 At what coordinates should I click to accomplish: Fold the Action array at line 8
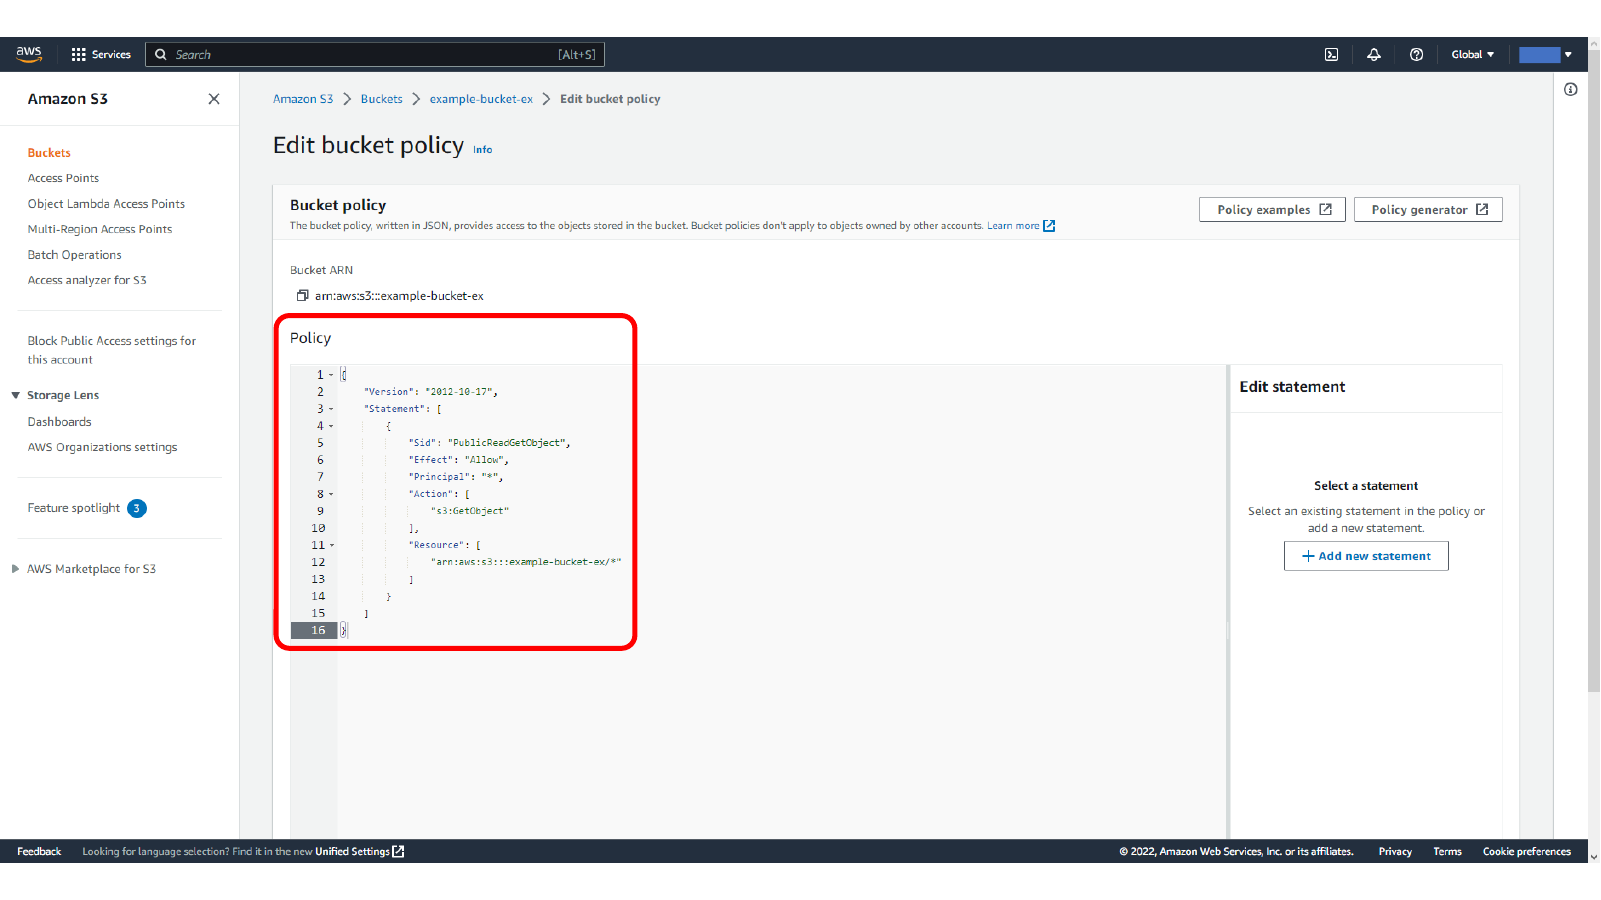[x=331, y=494]
